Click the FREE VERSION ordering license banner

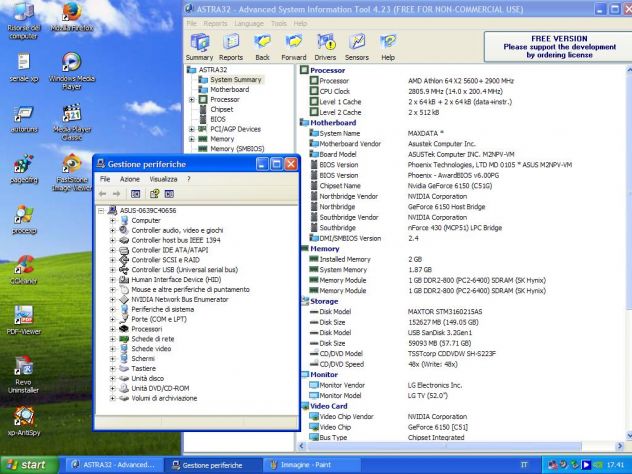(x=559, y=47)
